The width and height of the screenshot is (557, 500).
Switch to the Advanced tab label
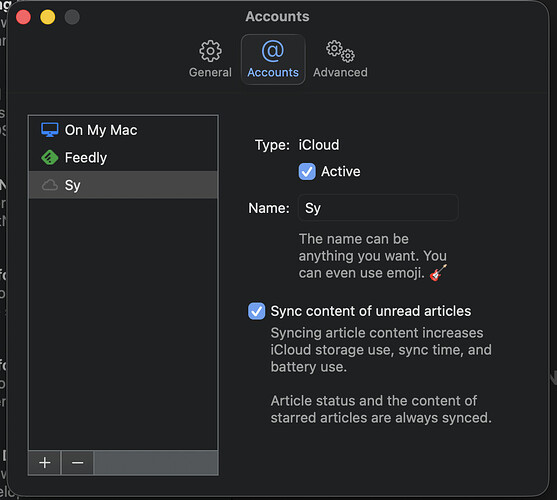coord(340,72)
